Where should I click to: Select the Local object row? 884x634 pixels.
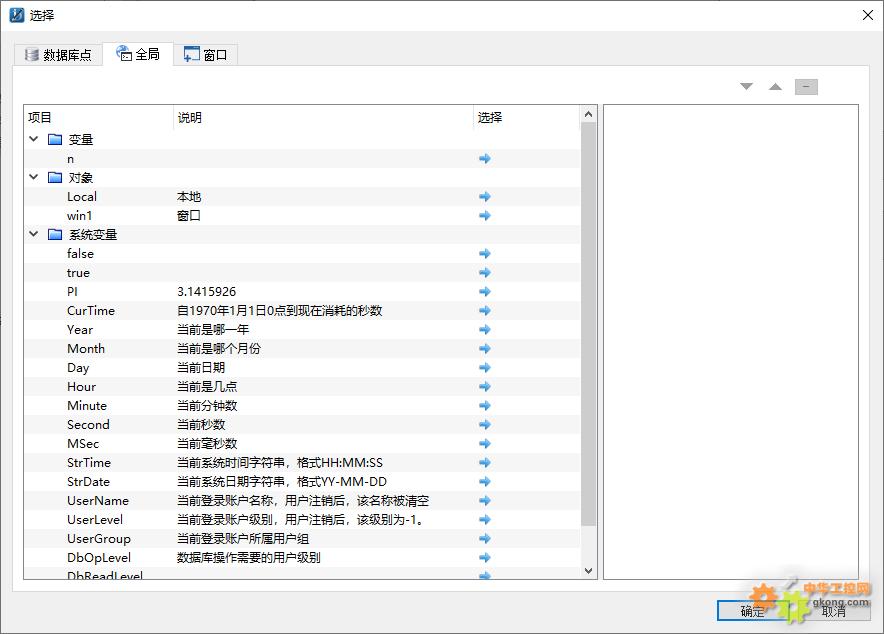pos(302,197)
